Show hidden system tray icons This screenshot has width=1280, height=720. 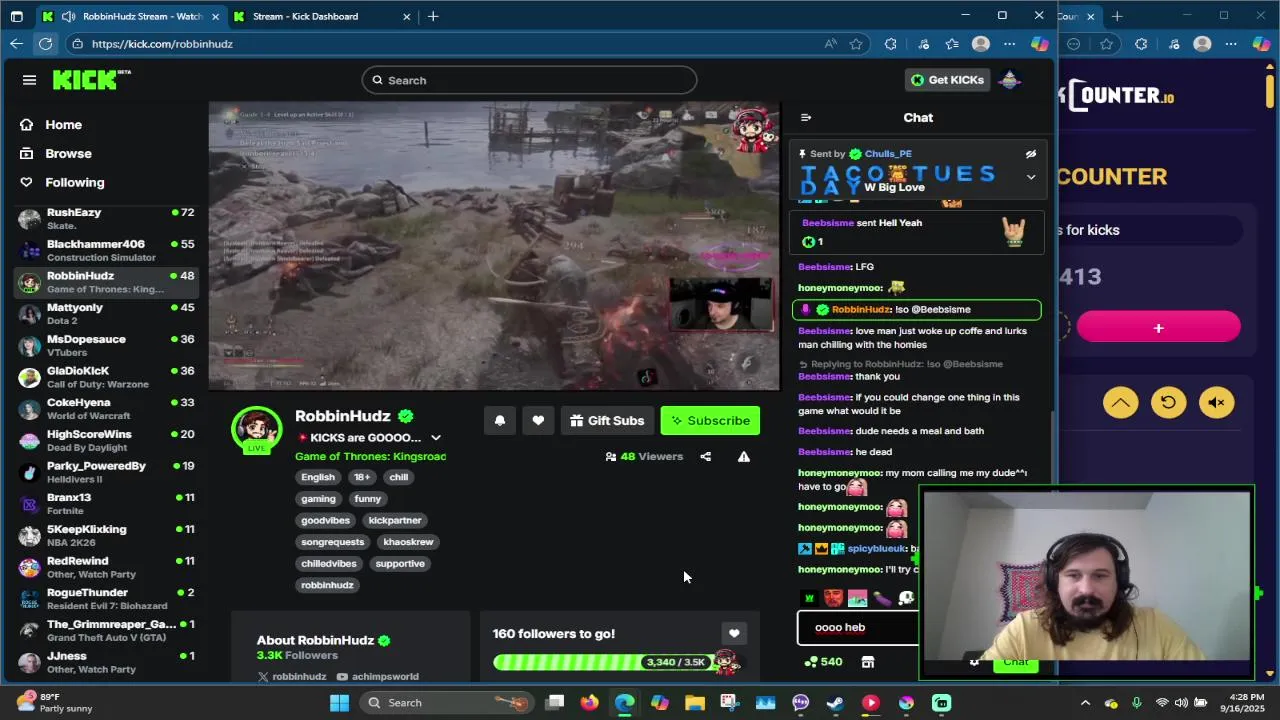(1085, 703)
